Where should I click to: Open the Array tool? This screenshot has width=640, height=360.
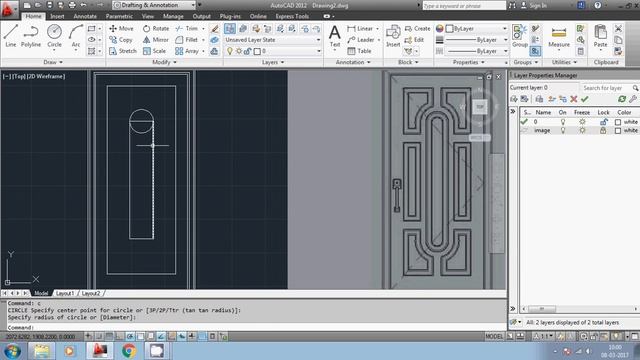click(x=187, y=51)
